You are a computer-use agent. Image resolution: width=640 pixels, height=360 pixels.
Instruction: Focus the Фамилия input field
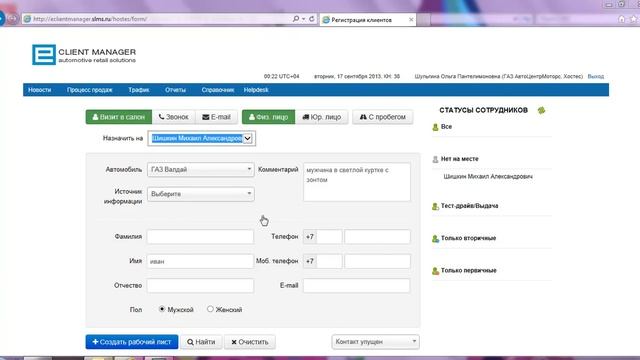[x=200, y=237]
